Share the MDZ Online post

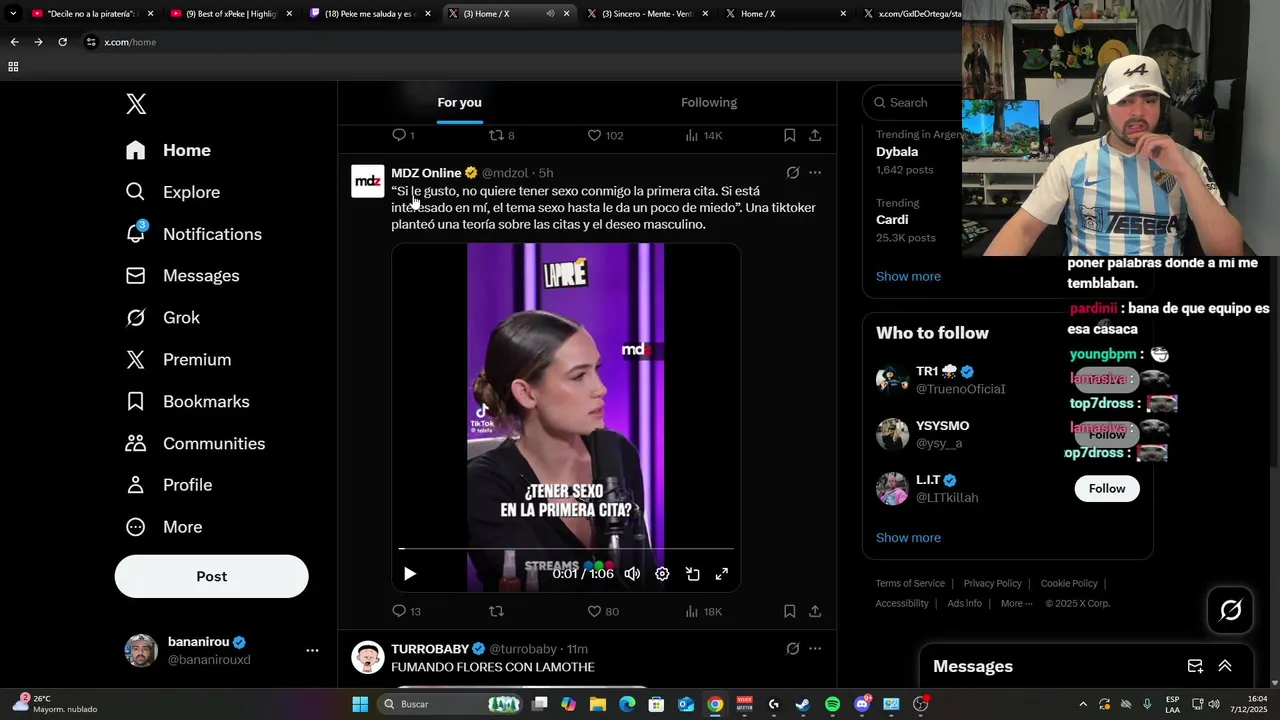coord(815,611)
